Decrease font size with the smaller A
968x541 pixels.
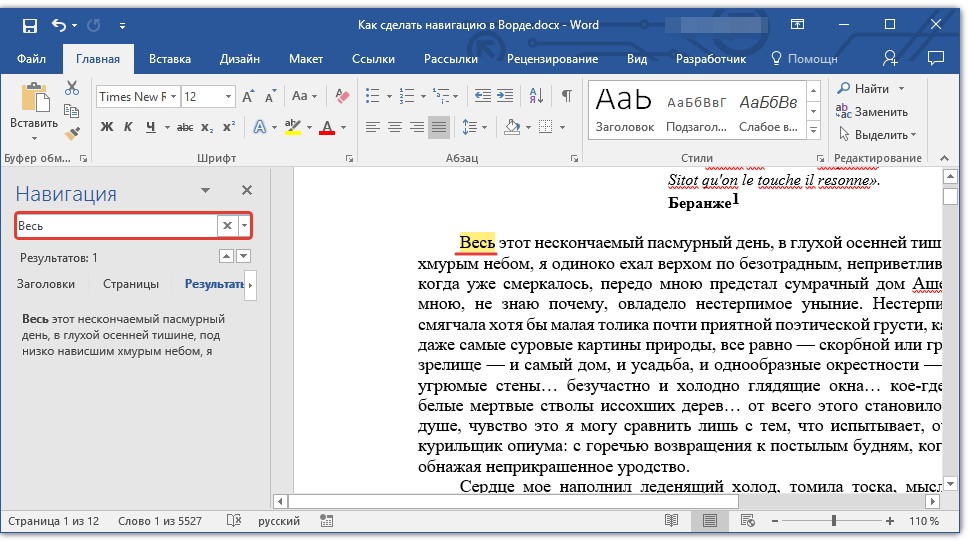(x=270, y=96)
